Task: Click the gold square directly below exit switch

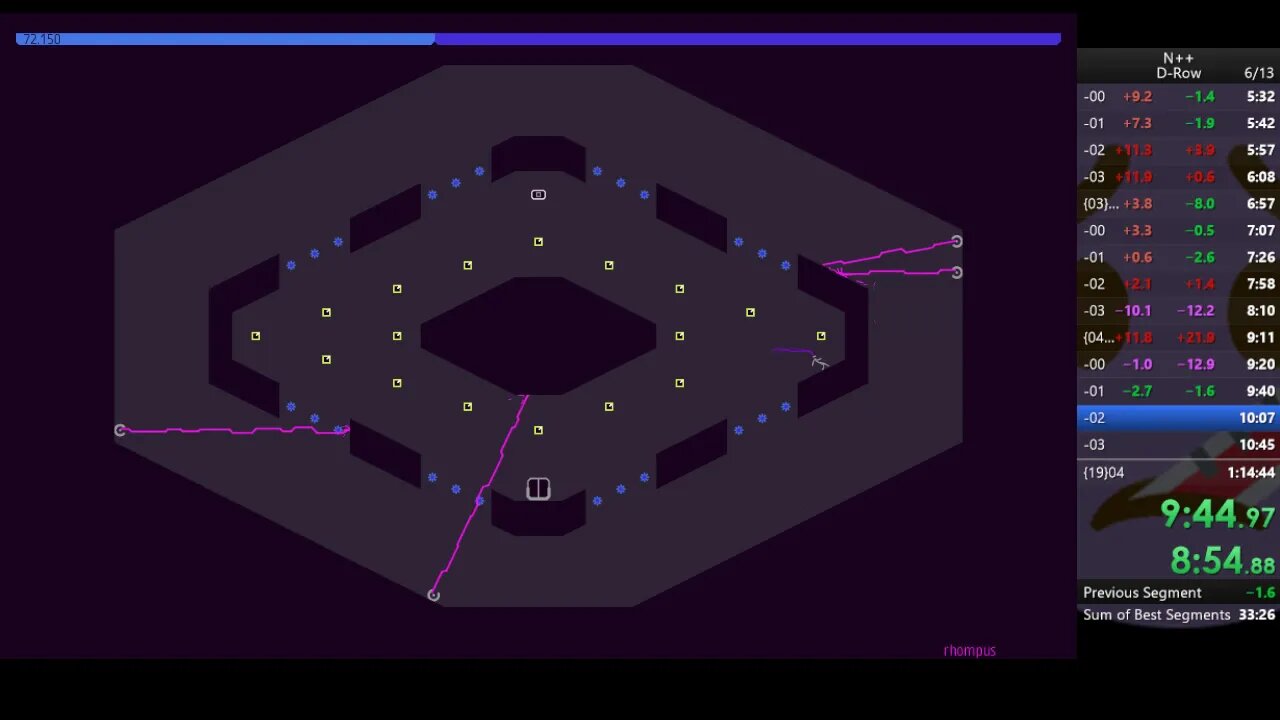Action: pyautogui.click(x=538, y=241)
